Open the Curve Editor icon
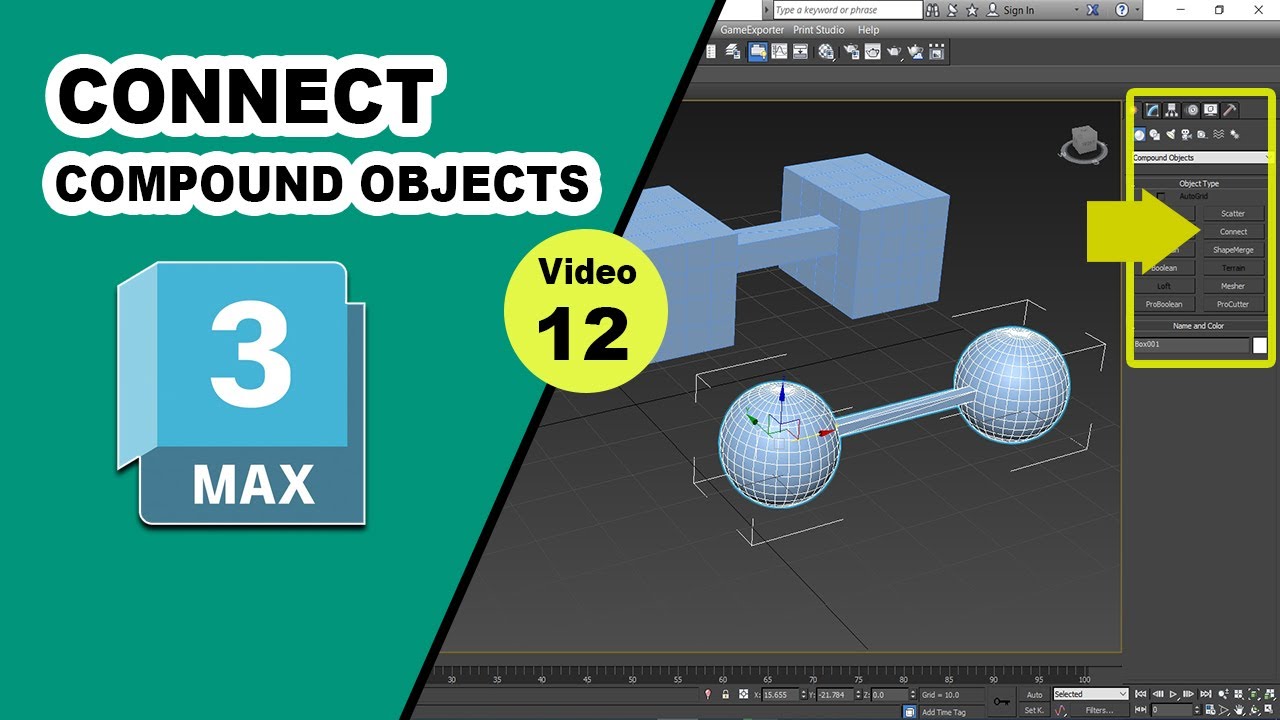The width and height of the screenshot is (1280, 720). [779, 52]
